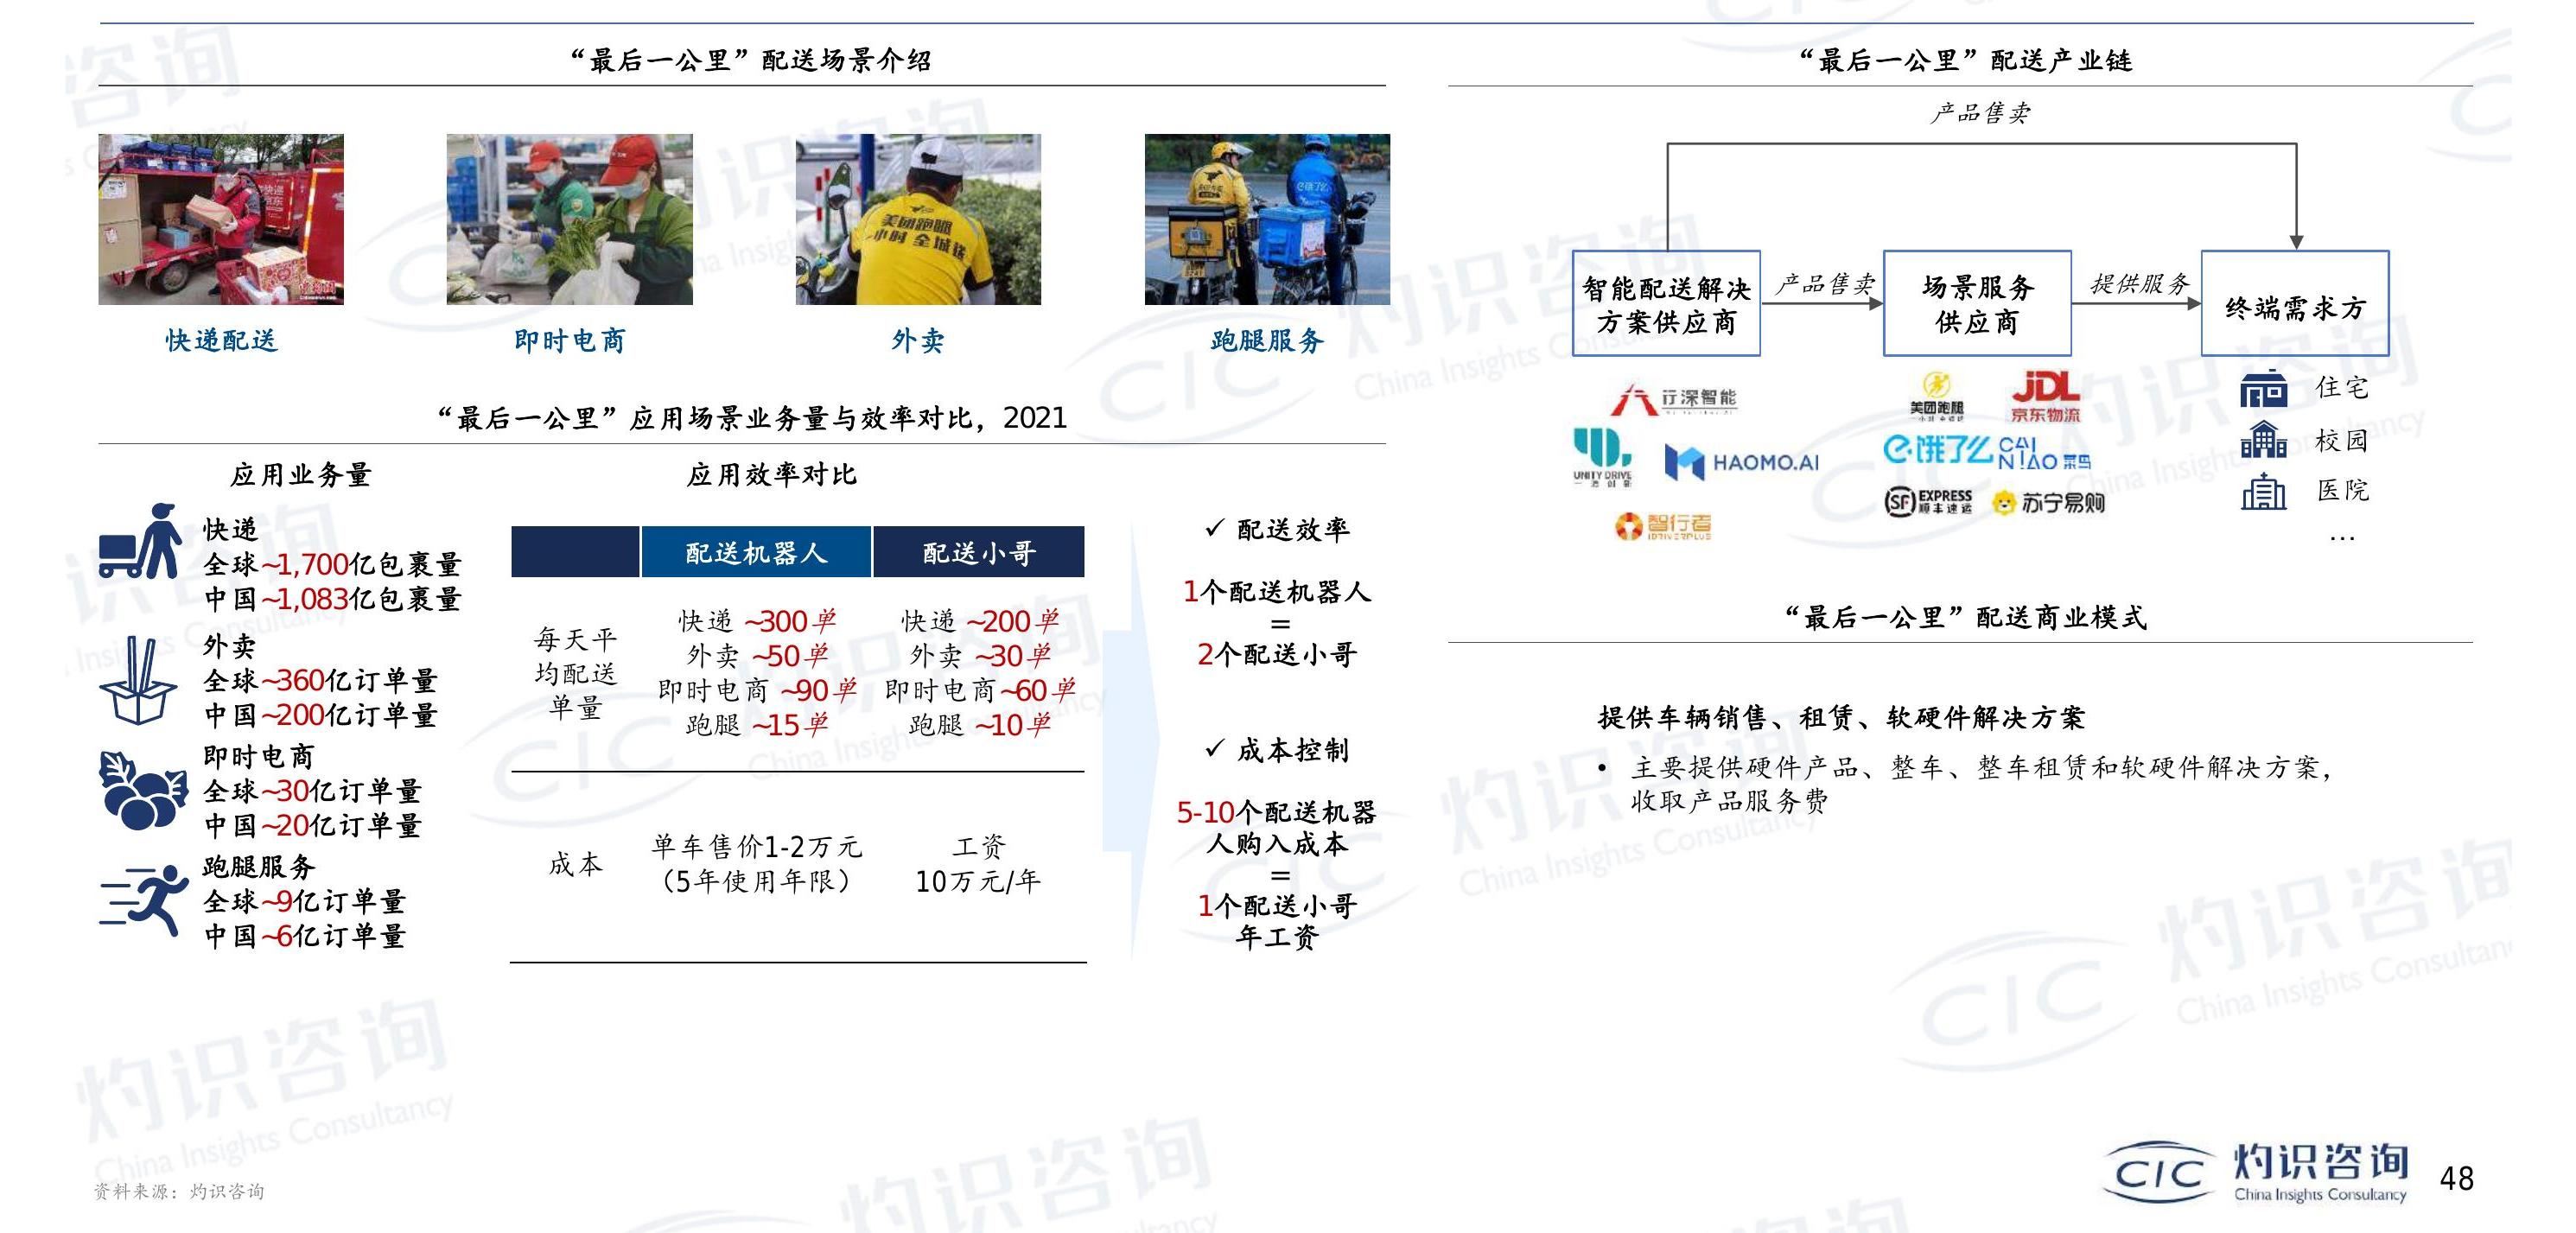The image size is (2576, 1233).
Task: Select the 场景服务供应商 box
Action: click(1977, 304)
